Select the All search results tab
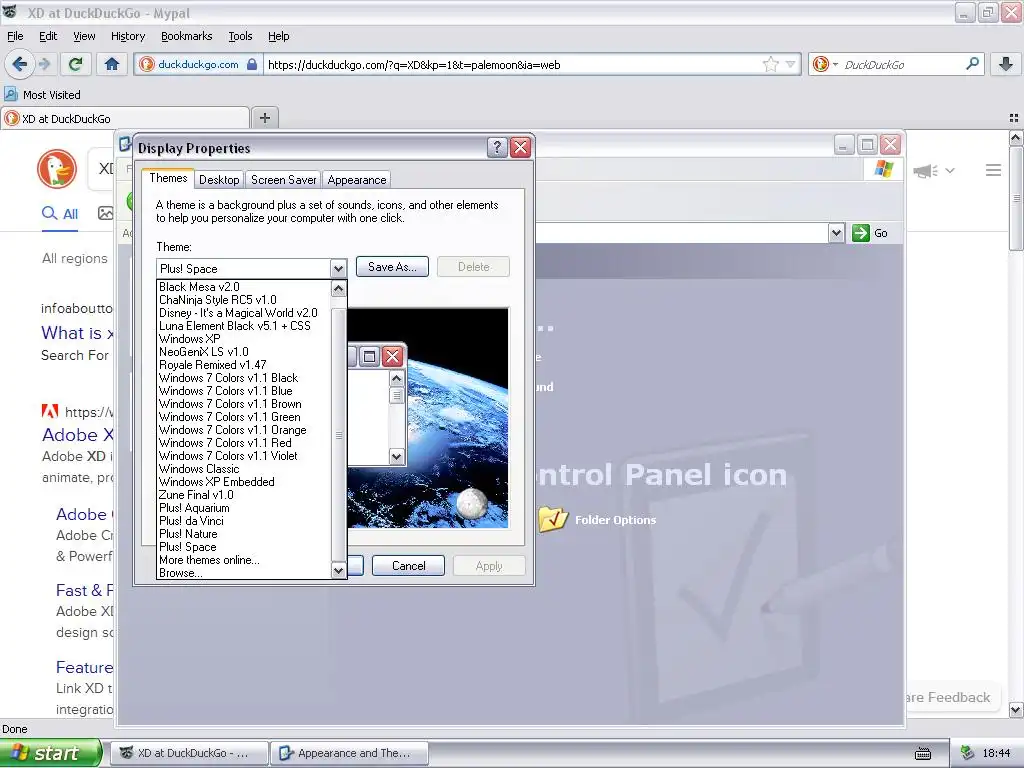Image resolution: width=1024 pixels, height=768 pixels. click(60, 214)
